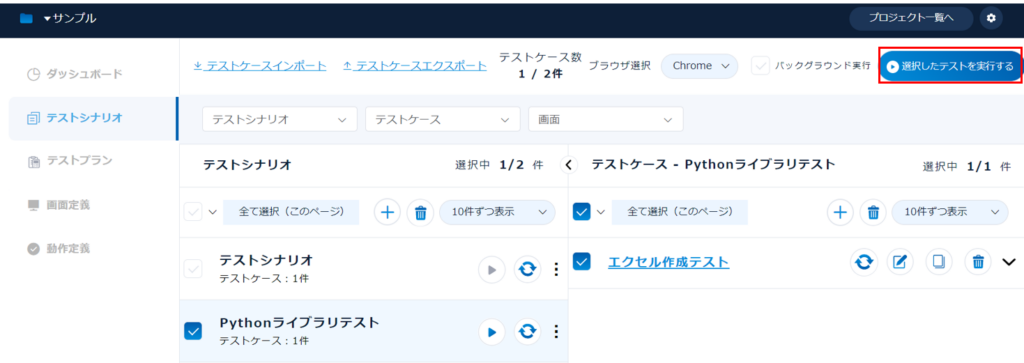Uncheck the エクセル作成テスト checkbox

coord(582,262)
